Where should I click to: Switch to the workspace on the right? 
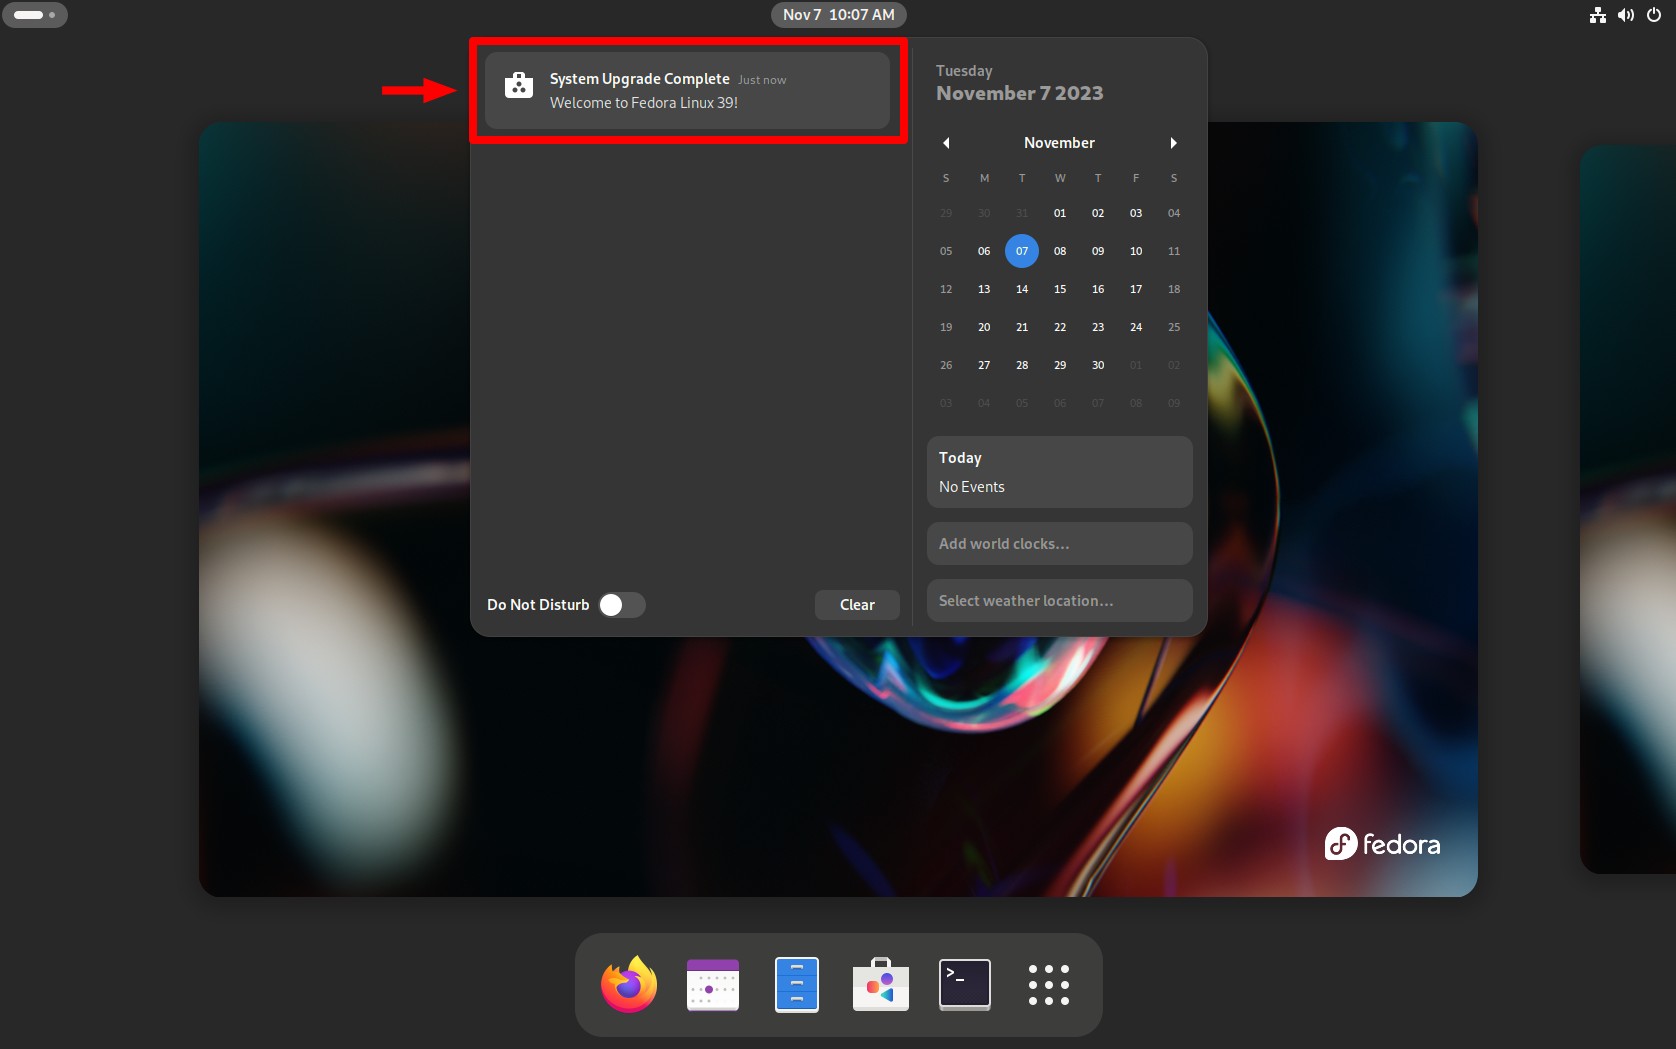pyautogui.click(x=1628, y=510)
